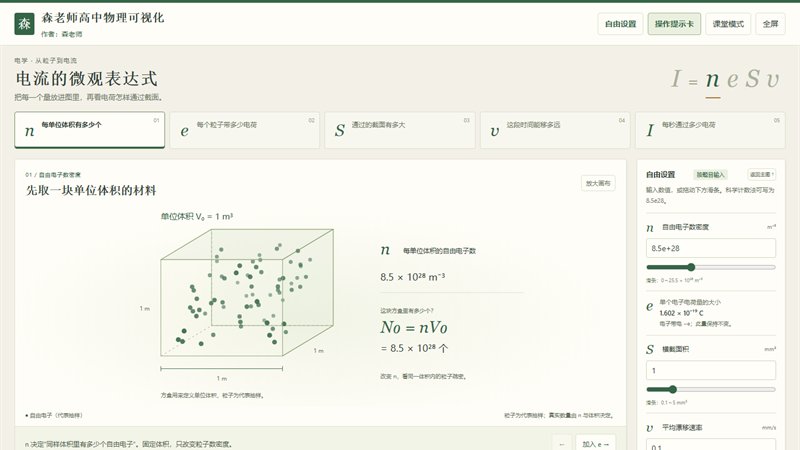Click the heading 电流的微观表达式

click(x=86, y=79)
